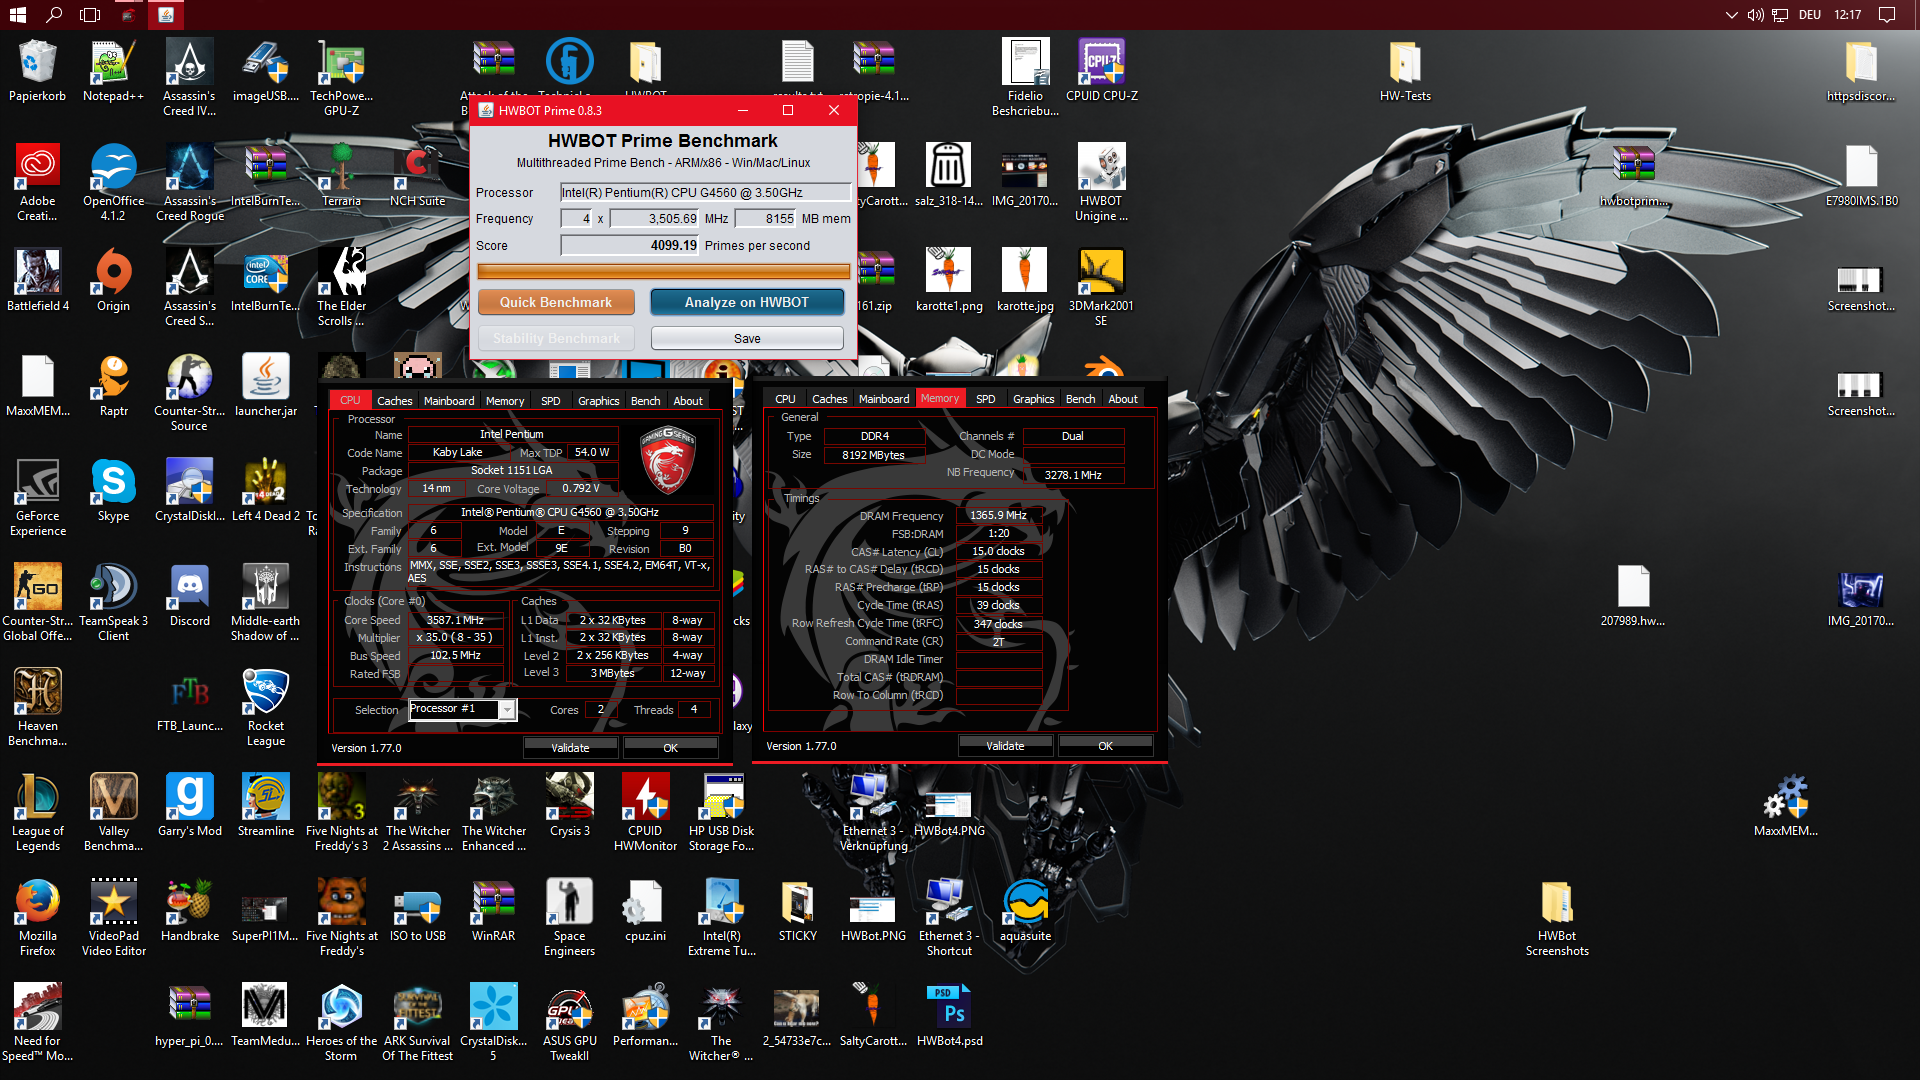
Task: Open Task View in taskbar
Action: [90, 15]
